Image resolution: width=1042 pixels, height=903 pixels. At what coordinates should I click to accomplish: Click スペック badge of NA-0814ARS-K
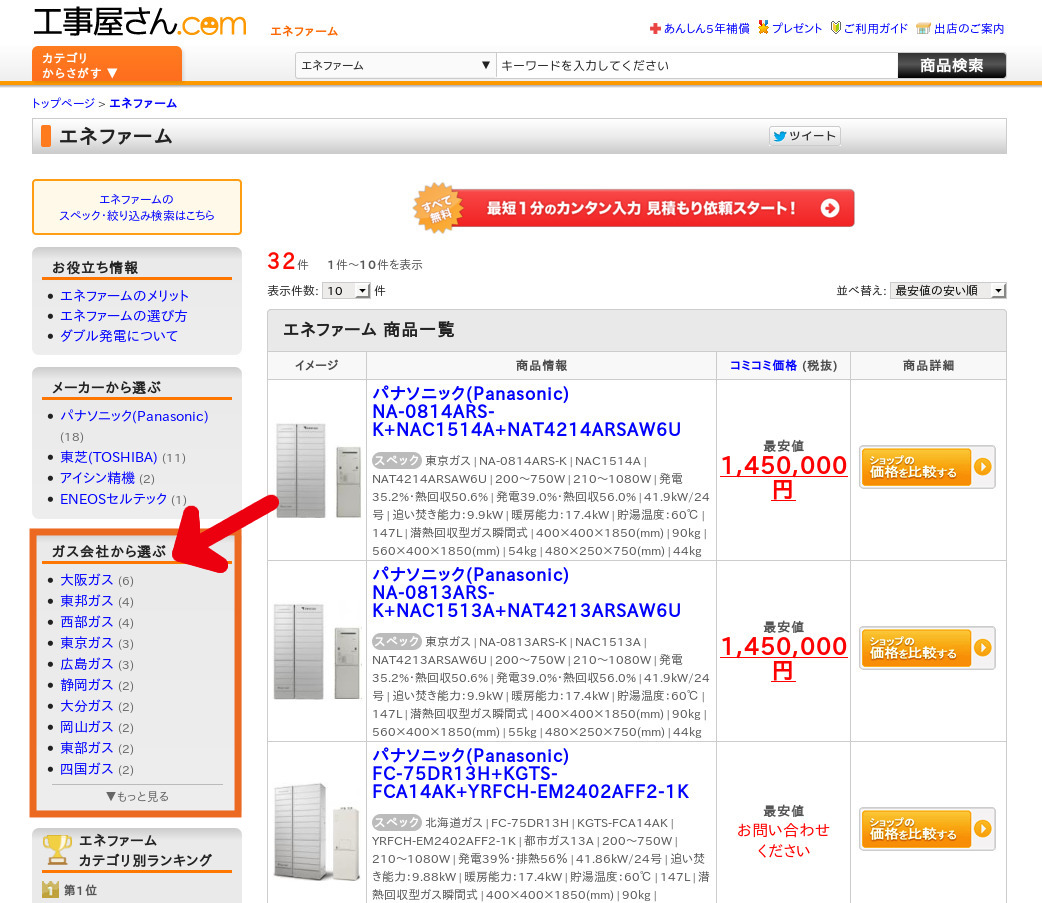pyautogui.click(x=397, y=460)
